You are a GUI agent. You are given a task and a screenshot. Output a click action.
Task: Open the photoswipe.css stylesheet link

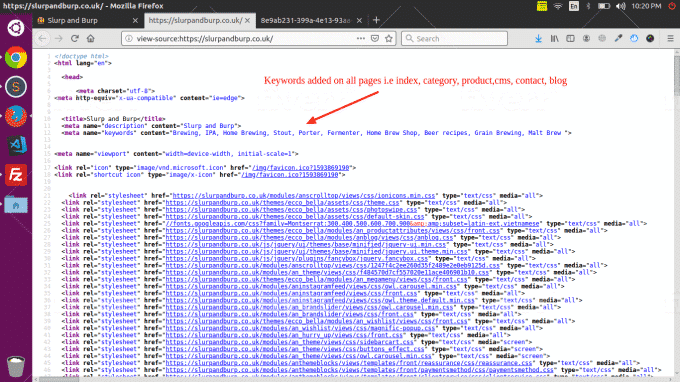point(291,209)
